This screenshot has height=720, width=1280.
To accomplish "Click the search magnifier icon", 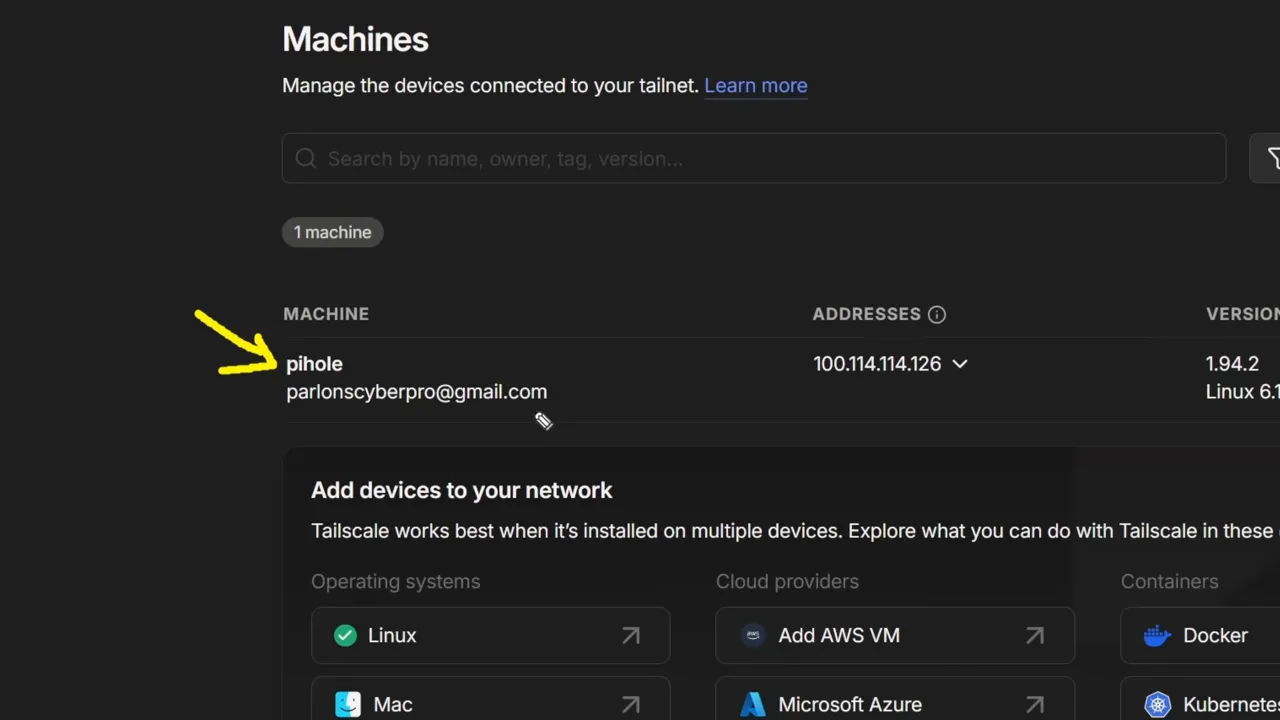I will coord(305,158).
